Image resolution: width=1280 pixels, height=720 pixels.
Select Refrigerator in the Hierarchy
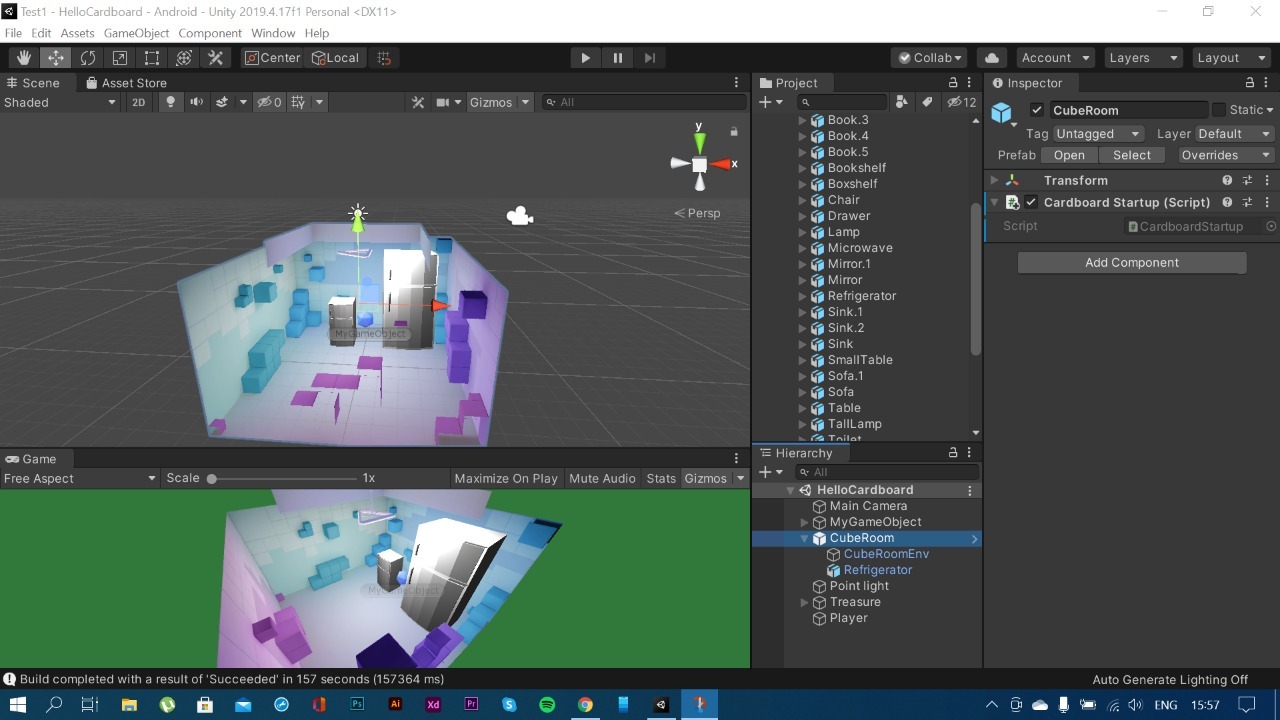coord(878,570)
